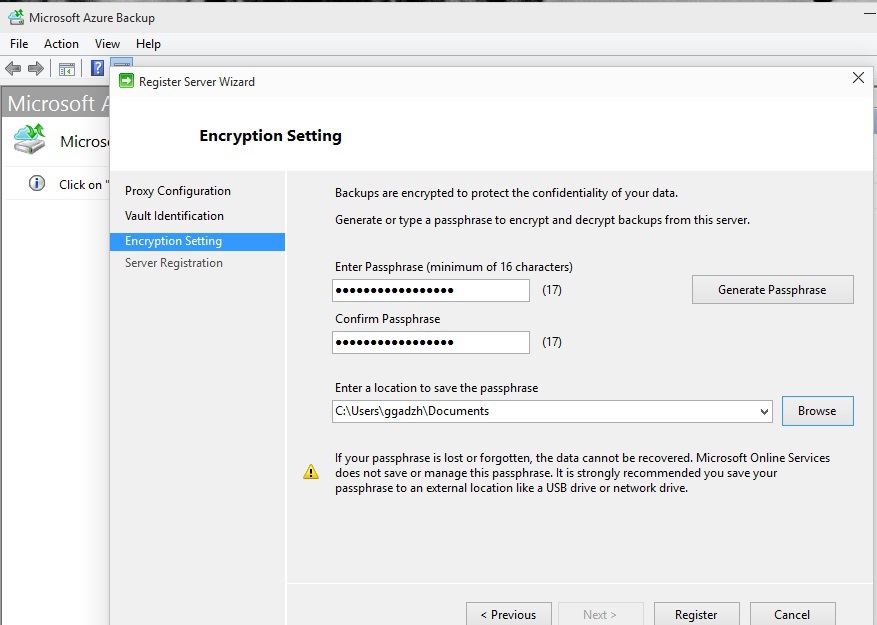Screen dimensions: 877x625
Task: Click the blue Help question mark icon
Action: 97,68
